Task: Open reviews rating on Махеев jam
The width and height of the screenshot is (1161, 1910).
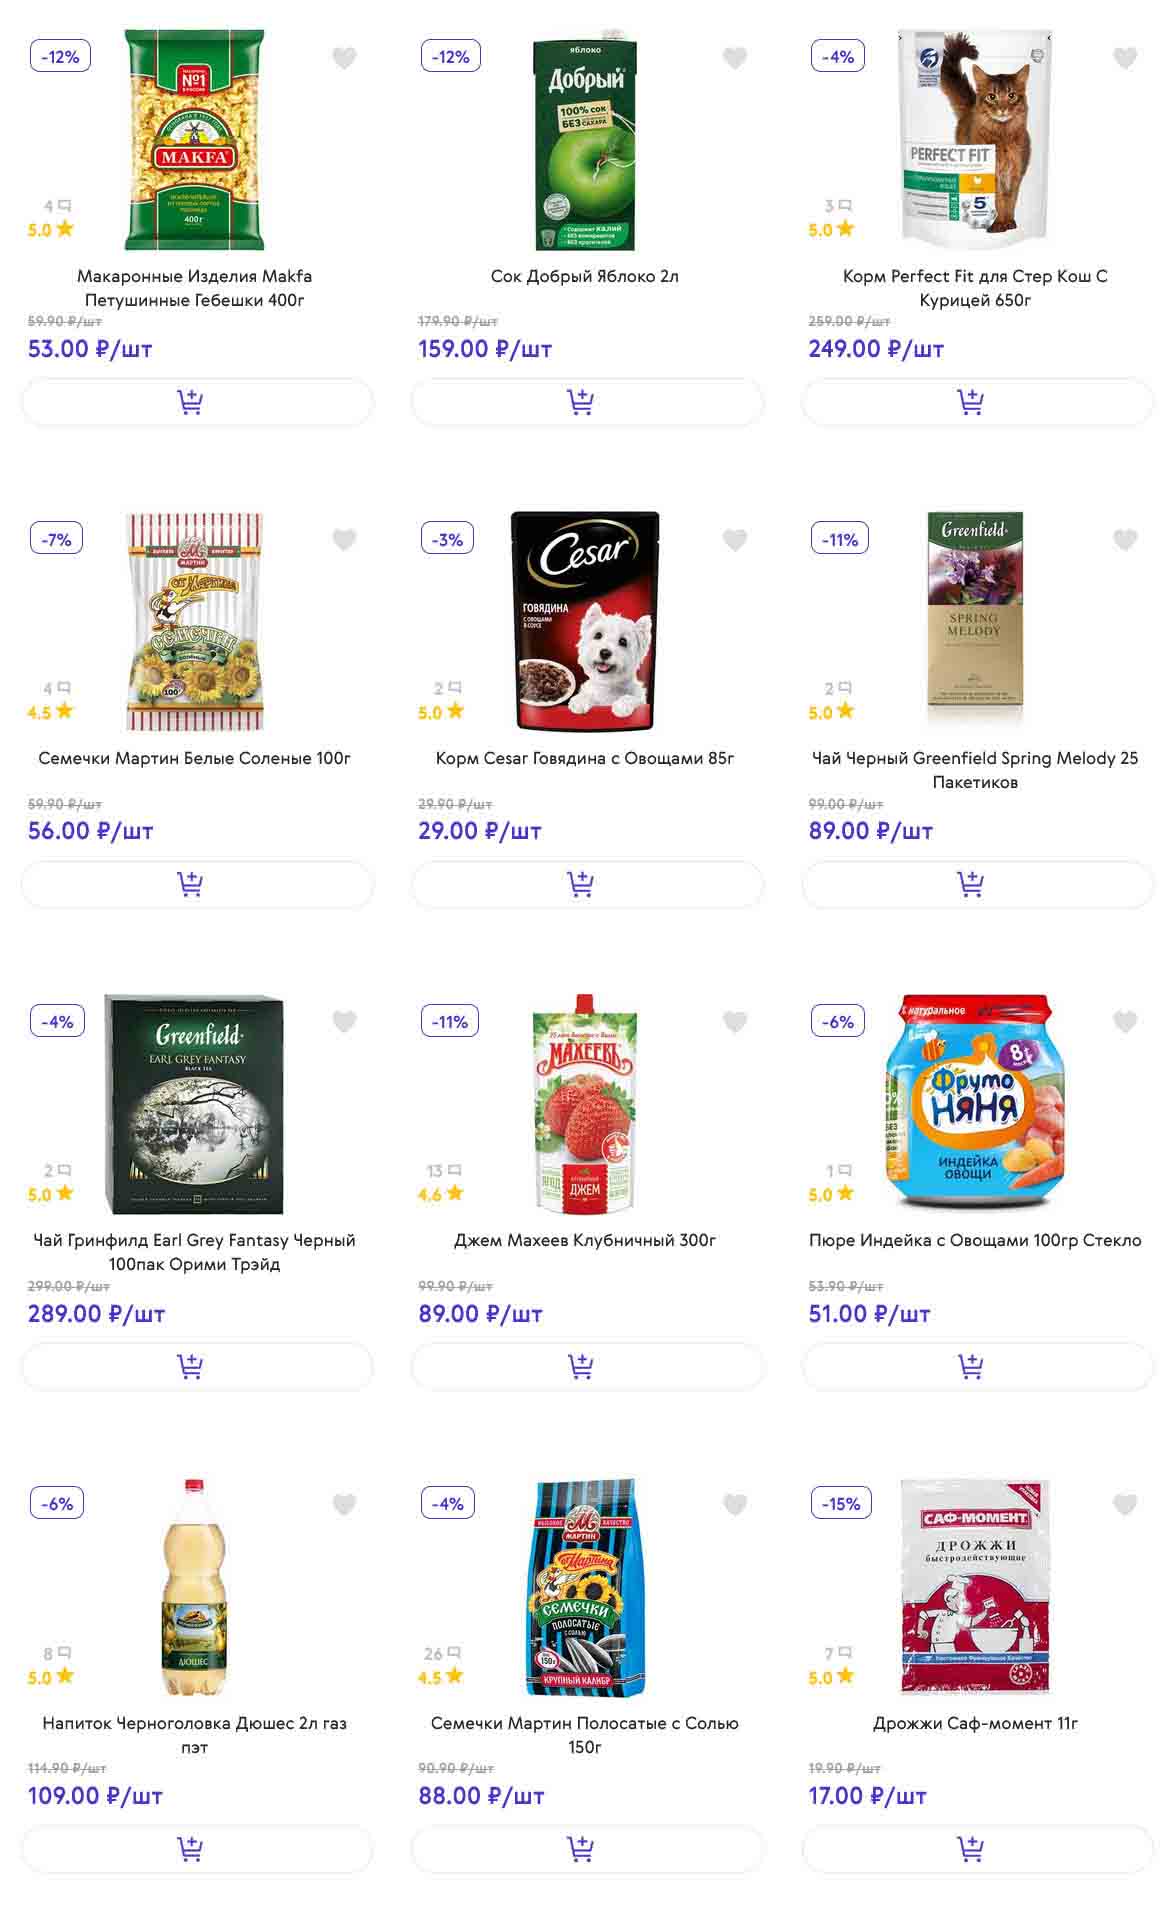Action: [x=441, y=1182]
